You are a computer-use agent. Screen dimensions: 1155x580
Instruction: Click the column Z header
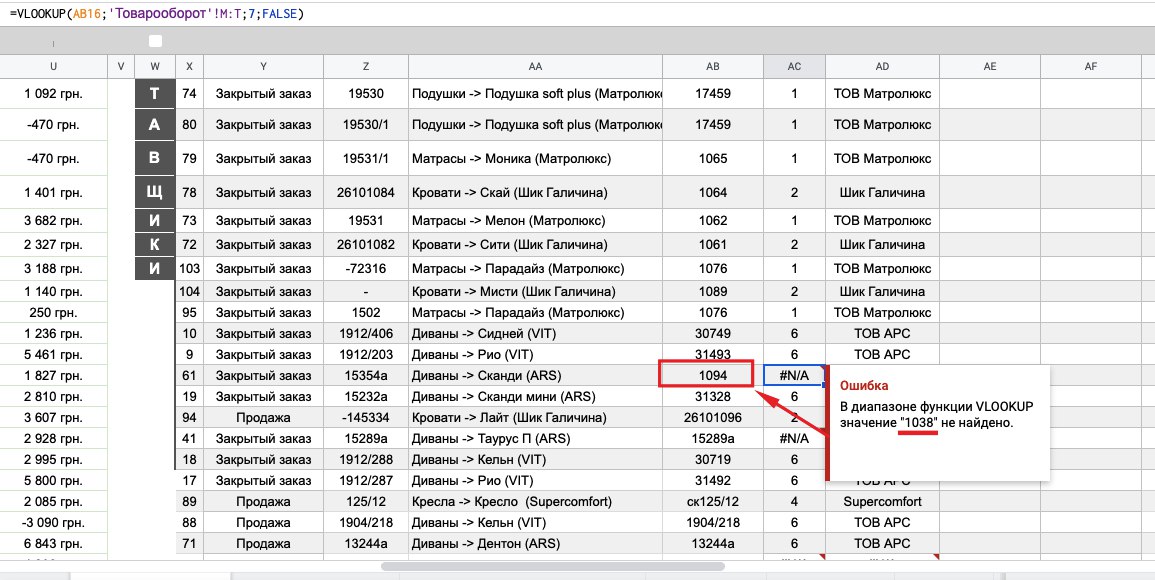click(366, 66)
